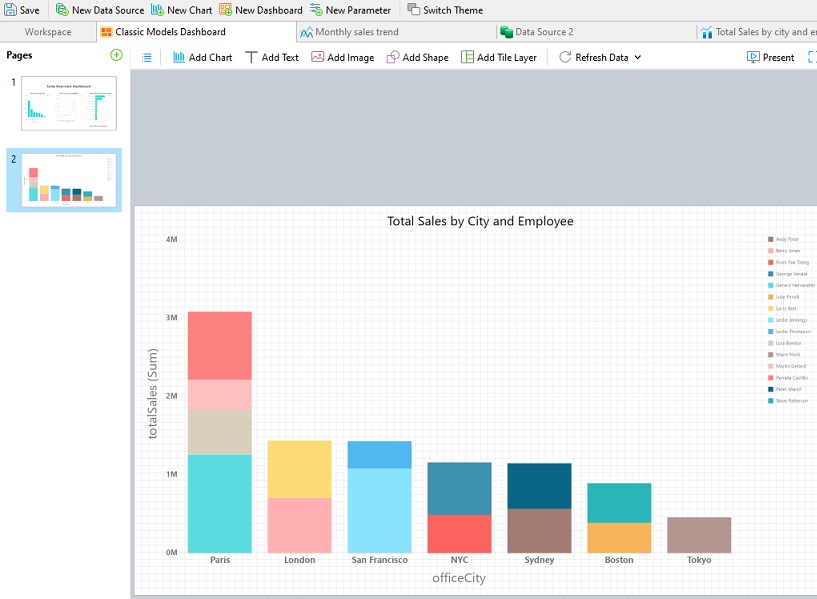
Task: Click the Switch Theme button label
Action: click(453, 10)
